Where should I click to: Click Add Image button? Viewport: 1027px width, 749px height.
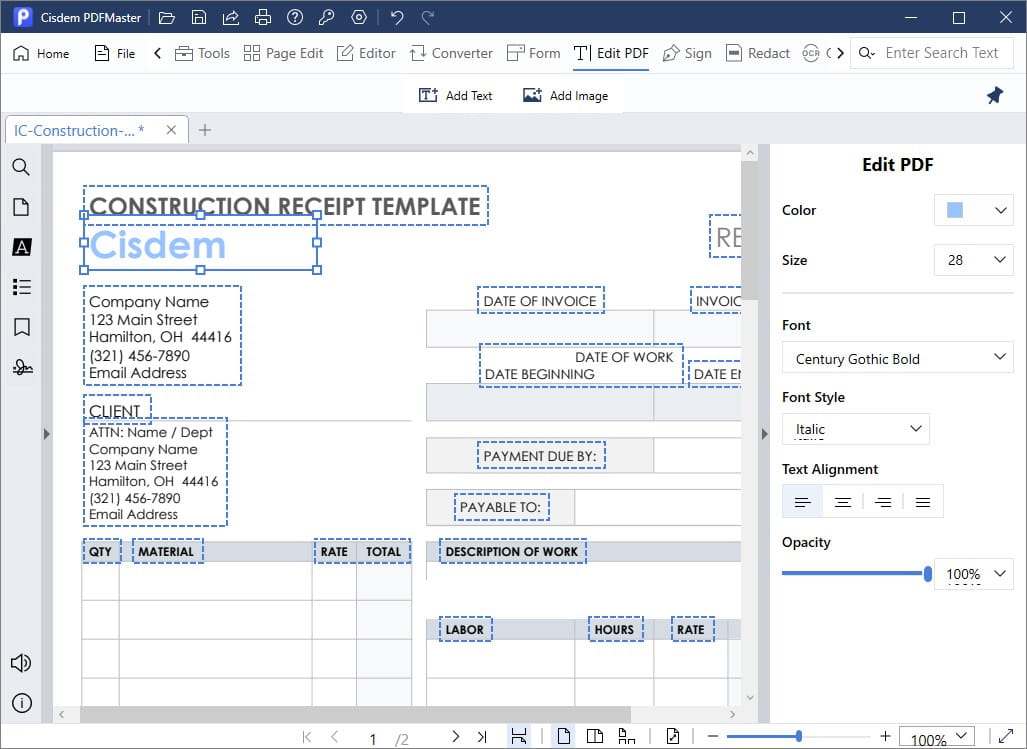tap(565, 96)
